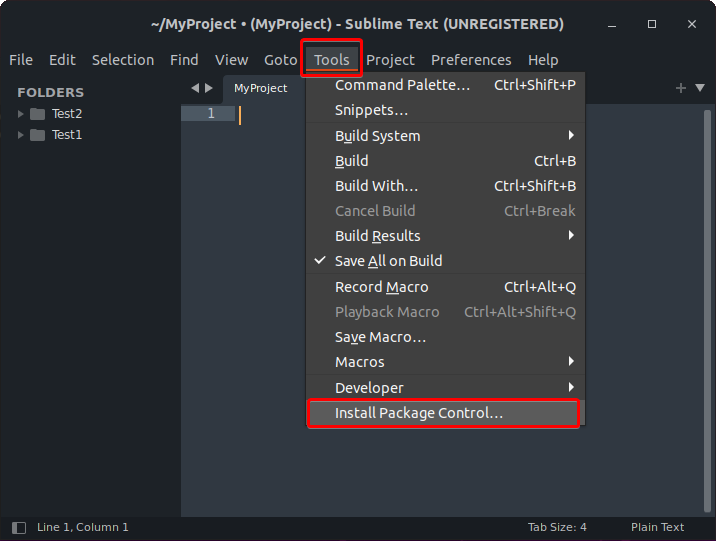Click Tab Size: 4 in status bar
716x541 pixels.
pos(557,527)
